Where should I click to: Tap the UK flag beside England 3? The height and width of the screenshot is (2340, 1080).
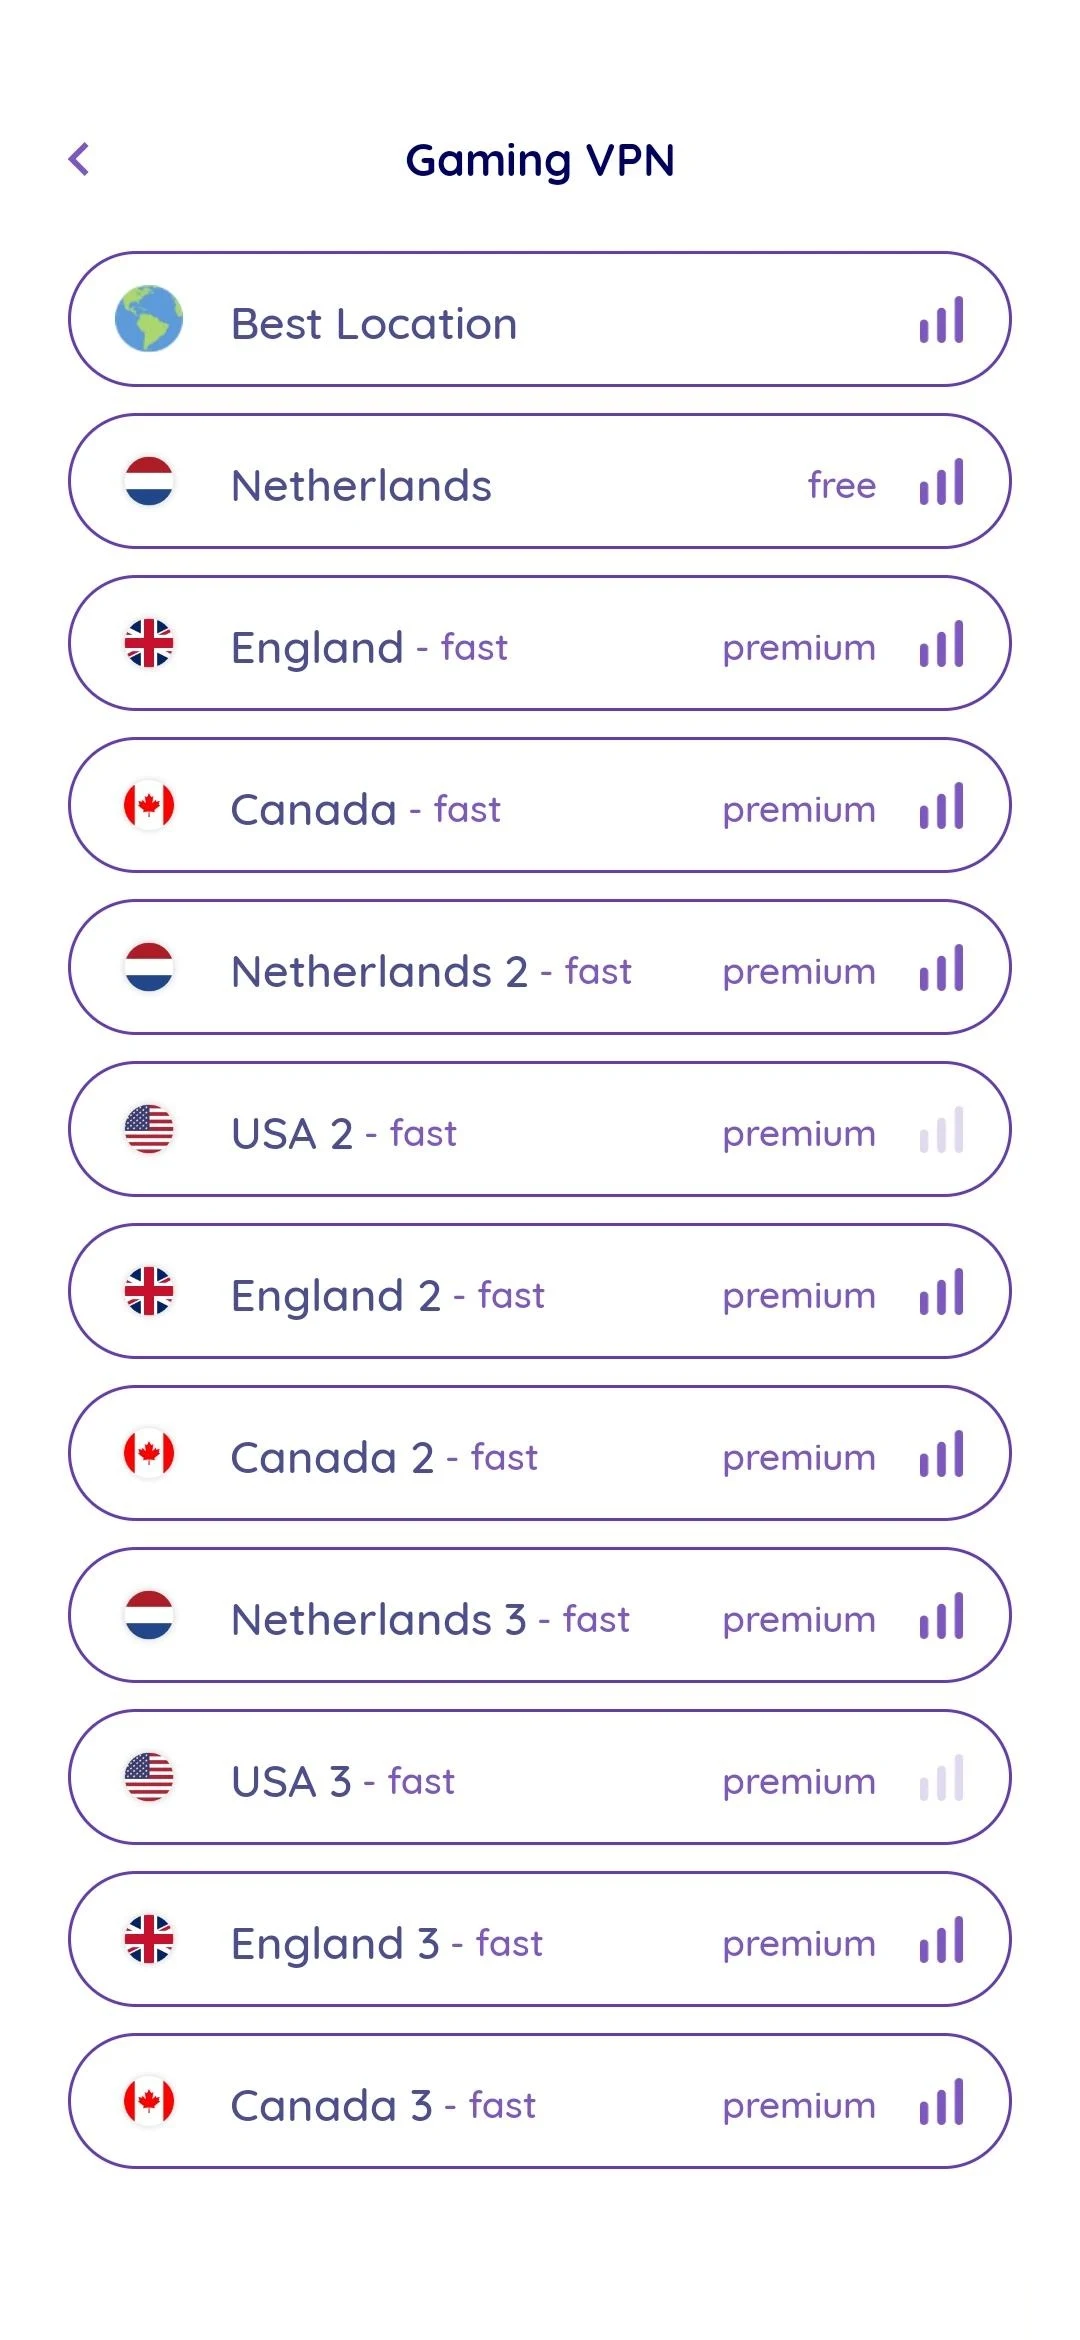[149, 1939]
